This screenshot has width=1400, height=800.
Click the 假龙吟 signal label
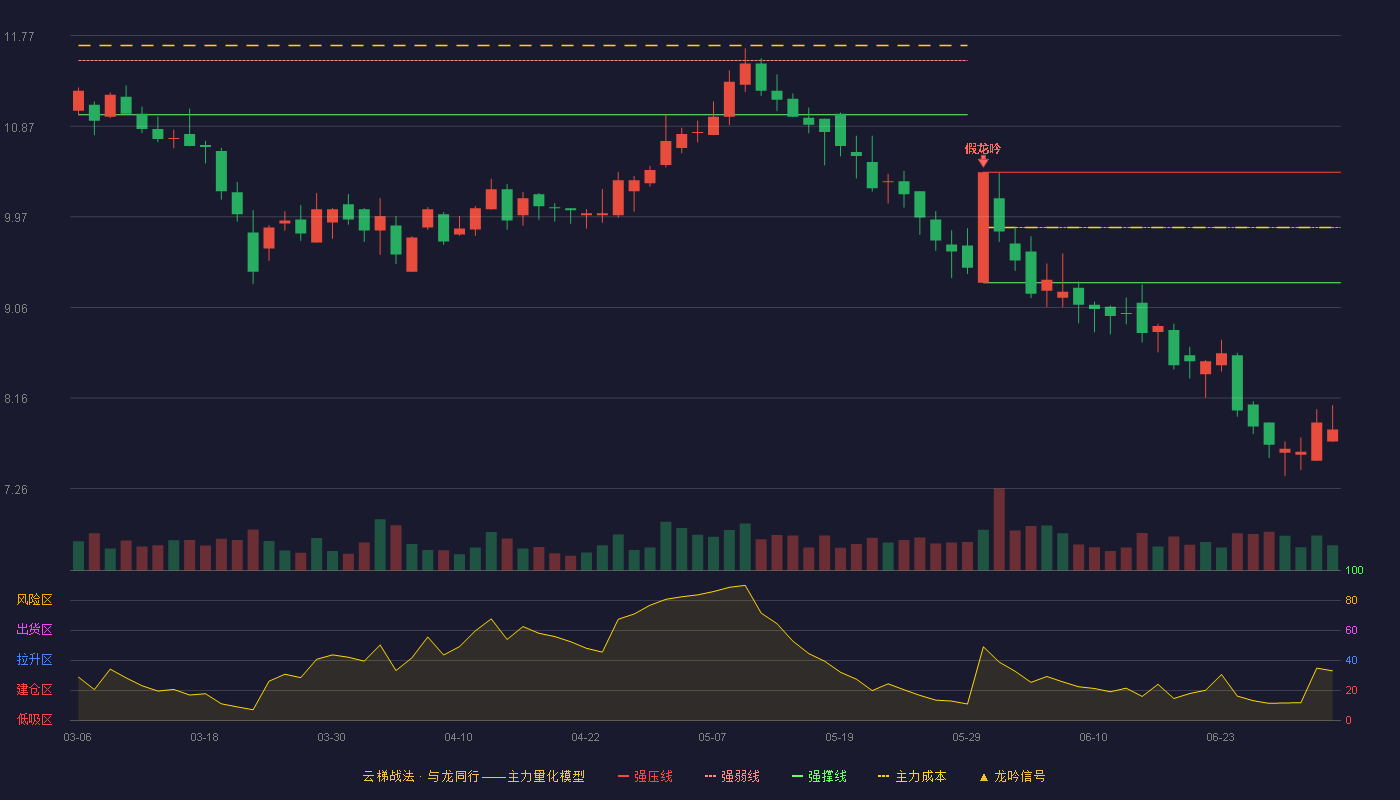pos(983,148)
